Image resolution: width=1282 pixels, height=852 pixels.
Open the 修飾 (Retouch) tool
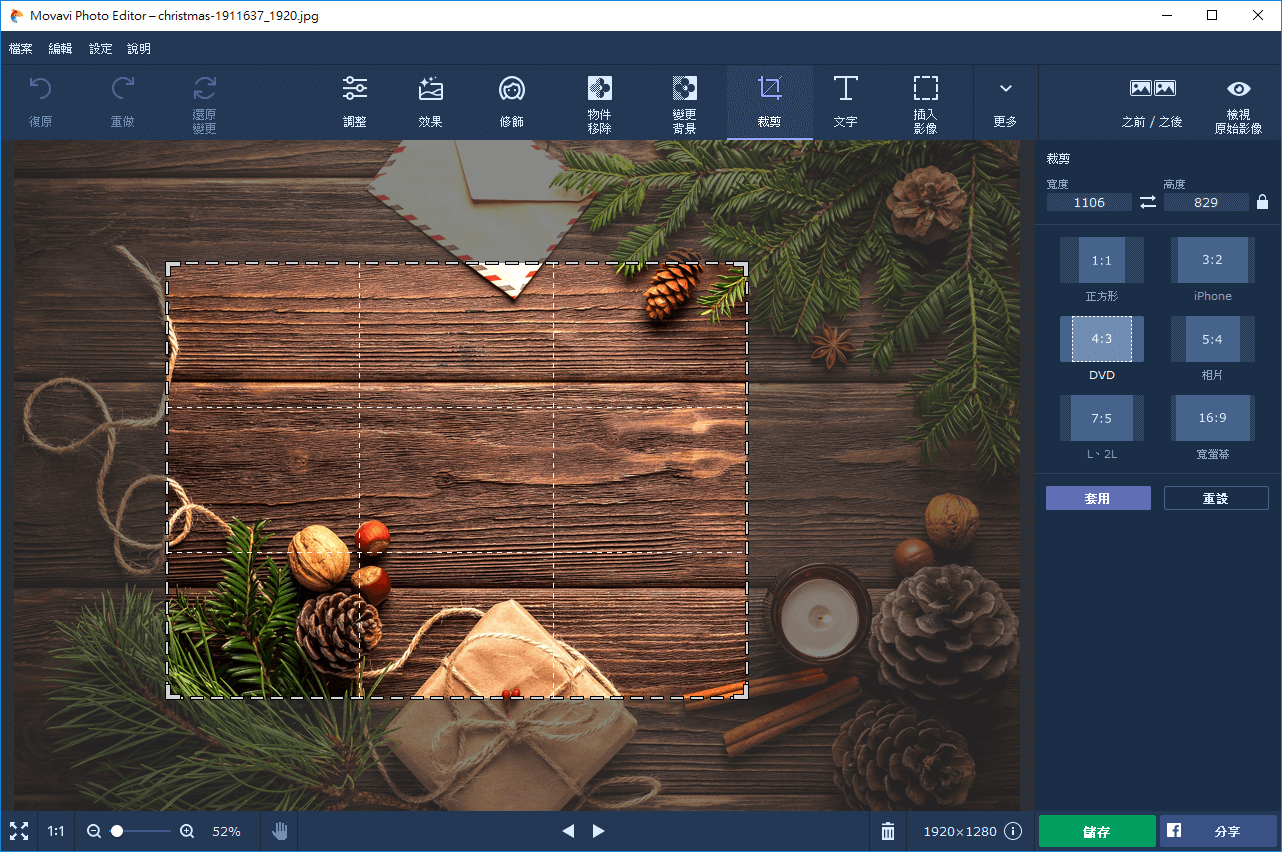tap(511, 102)
